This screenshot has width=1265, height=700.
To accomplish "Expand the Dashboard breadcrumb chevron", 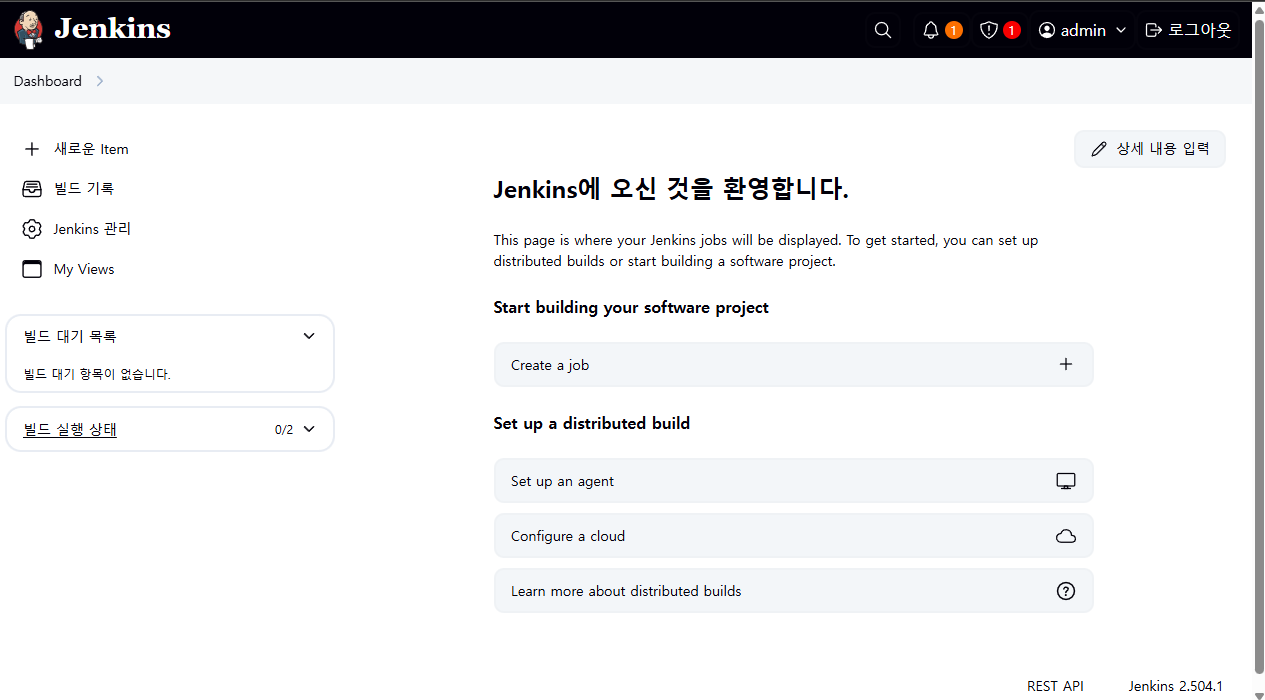I will (99, 81).
